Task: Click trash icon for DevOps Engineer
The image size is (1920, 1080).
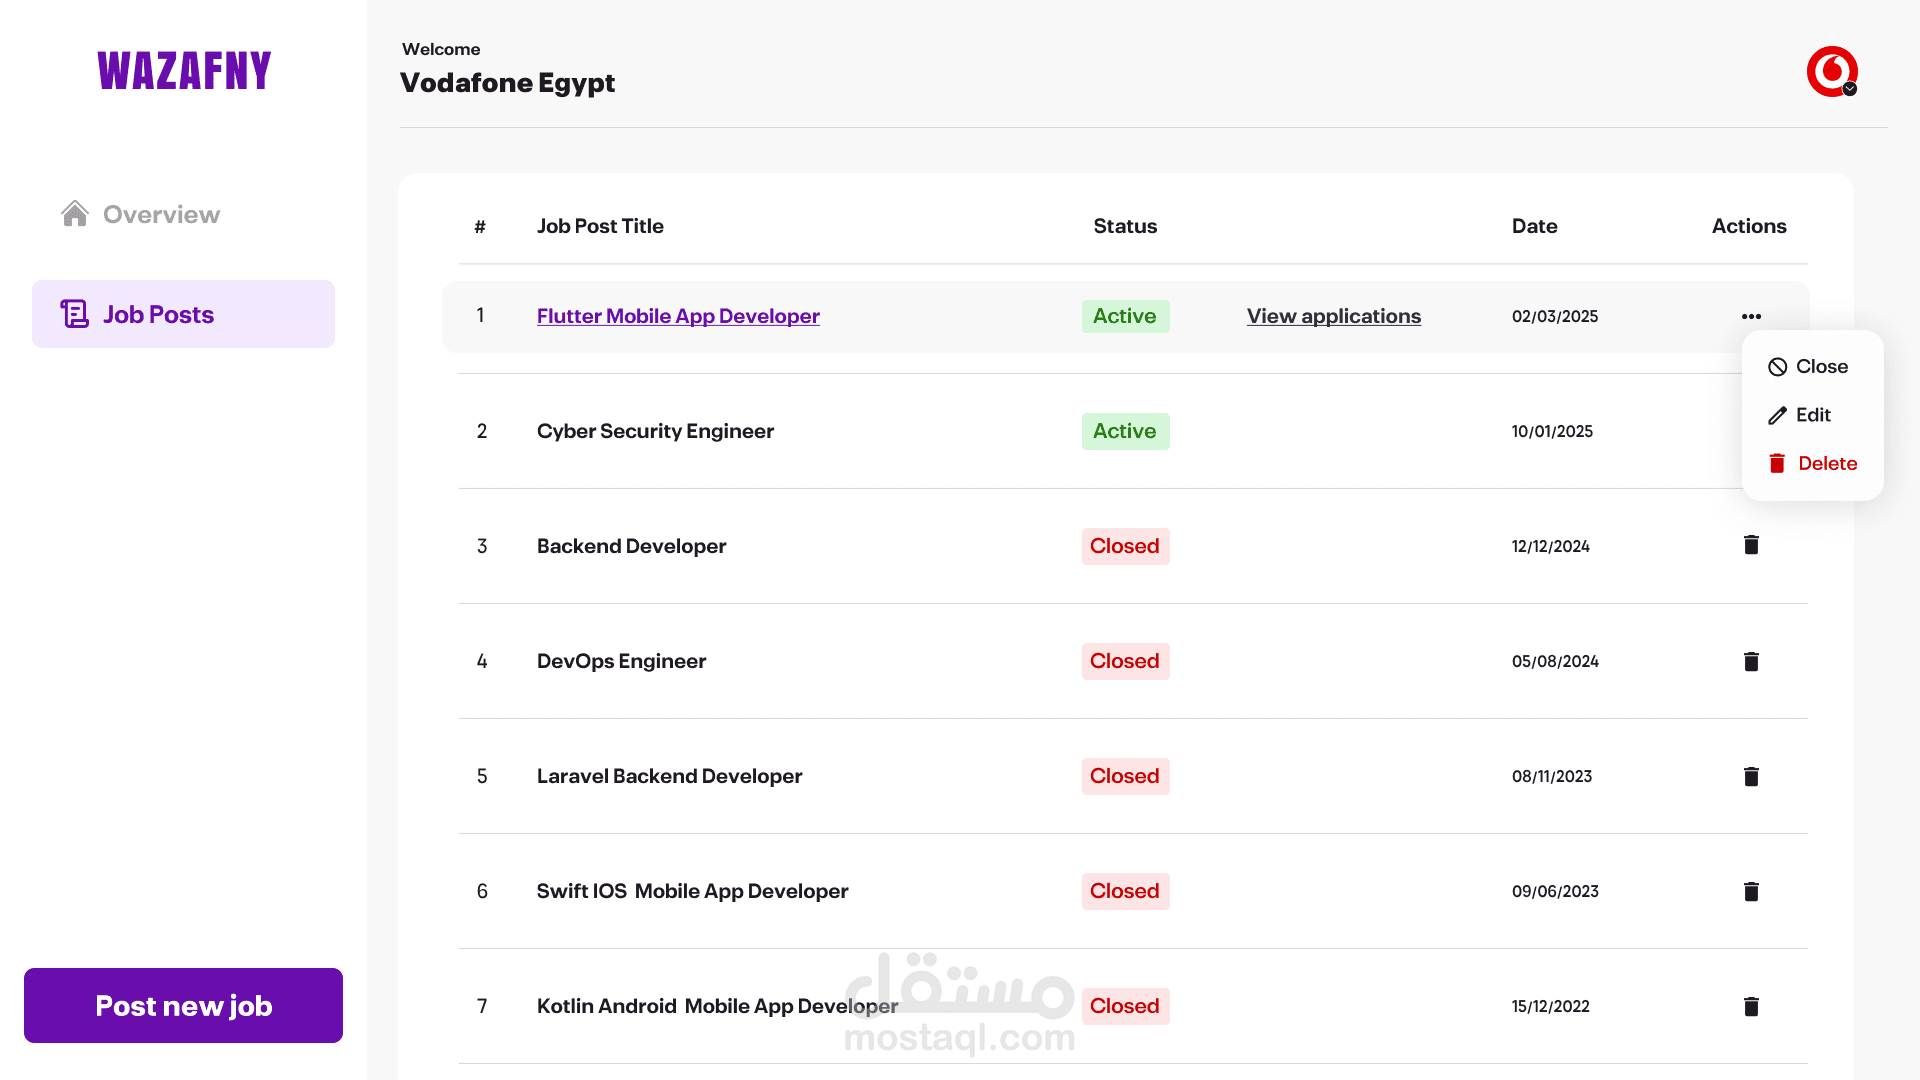Action: [1751, 661]
